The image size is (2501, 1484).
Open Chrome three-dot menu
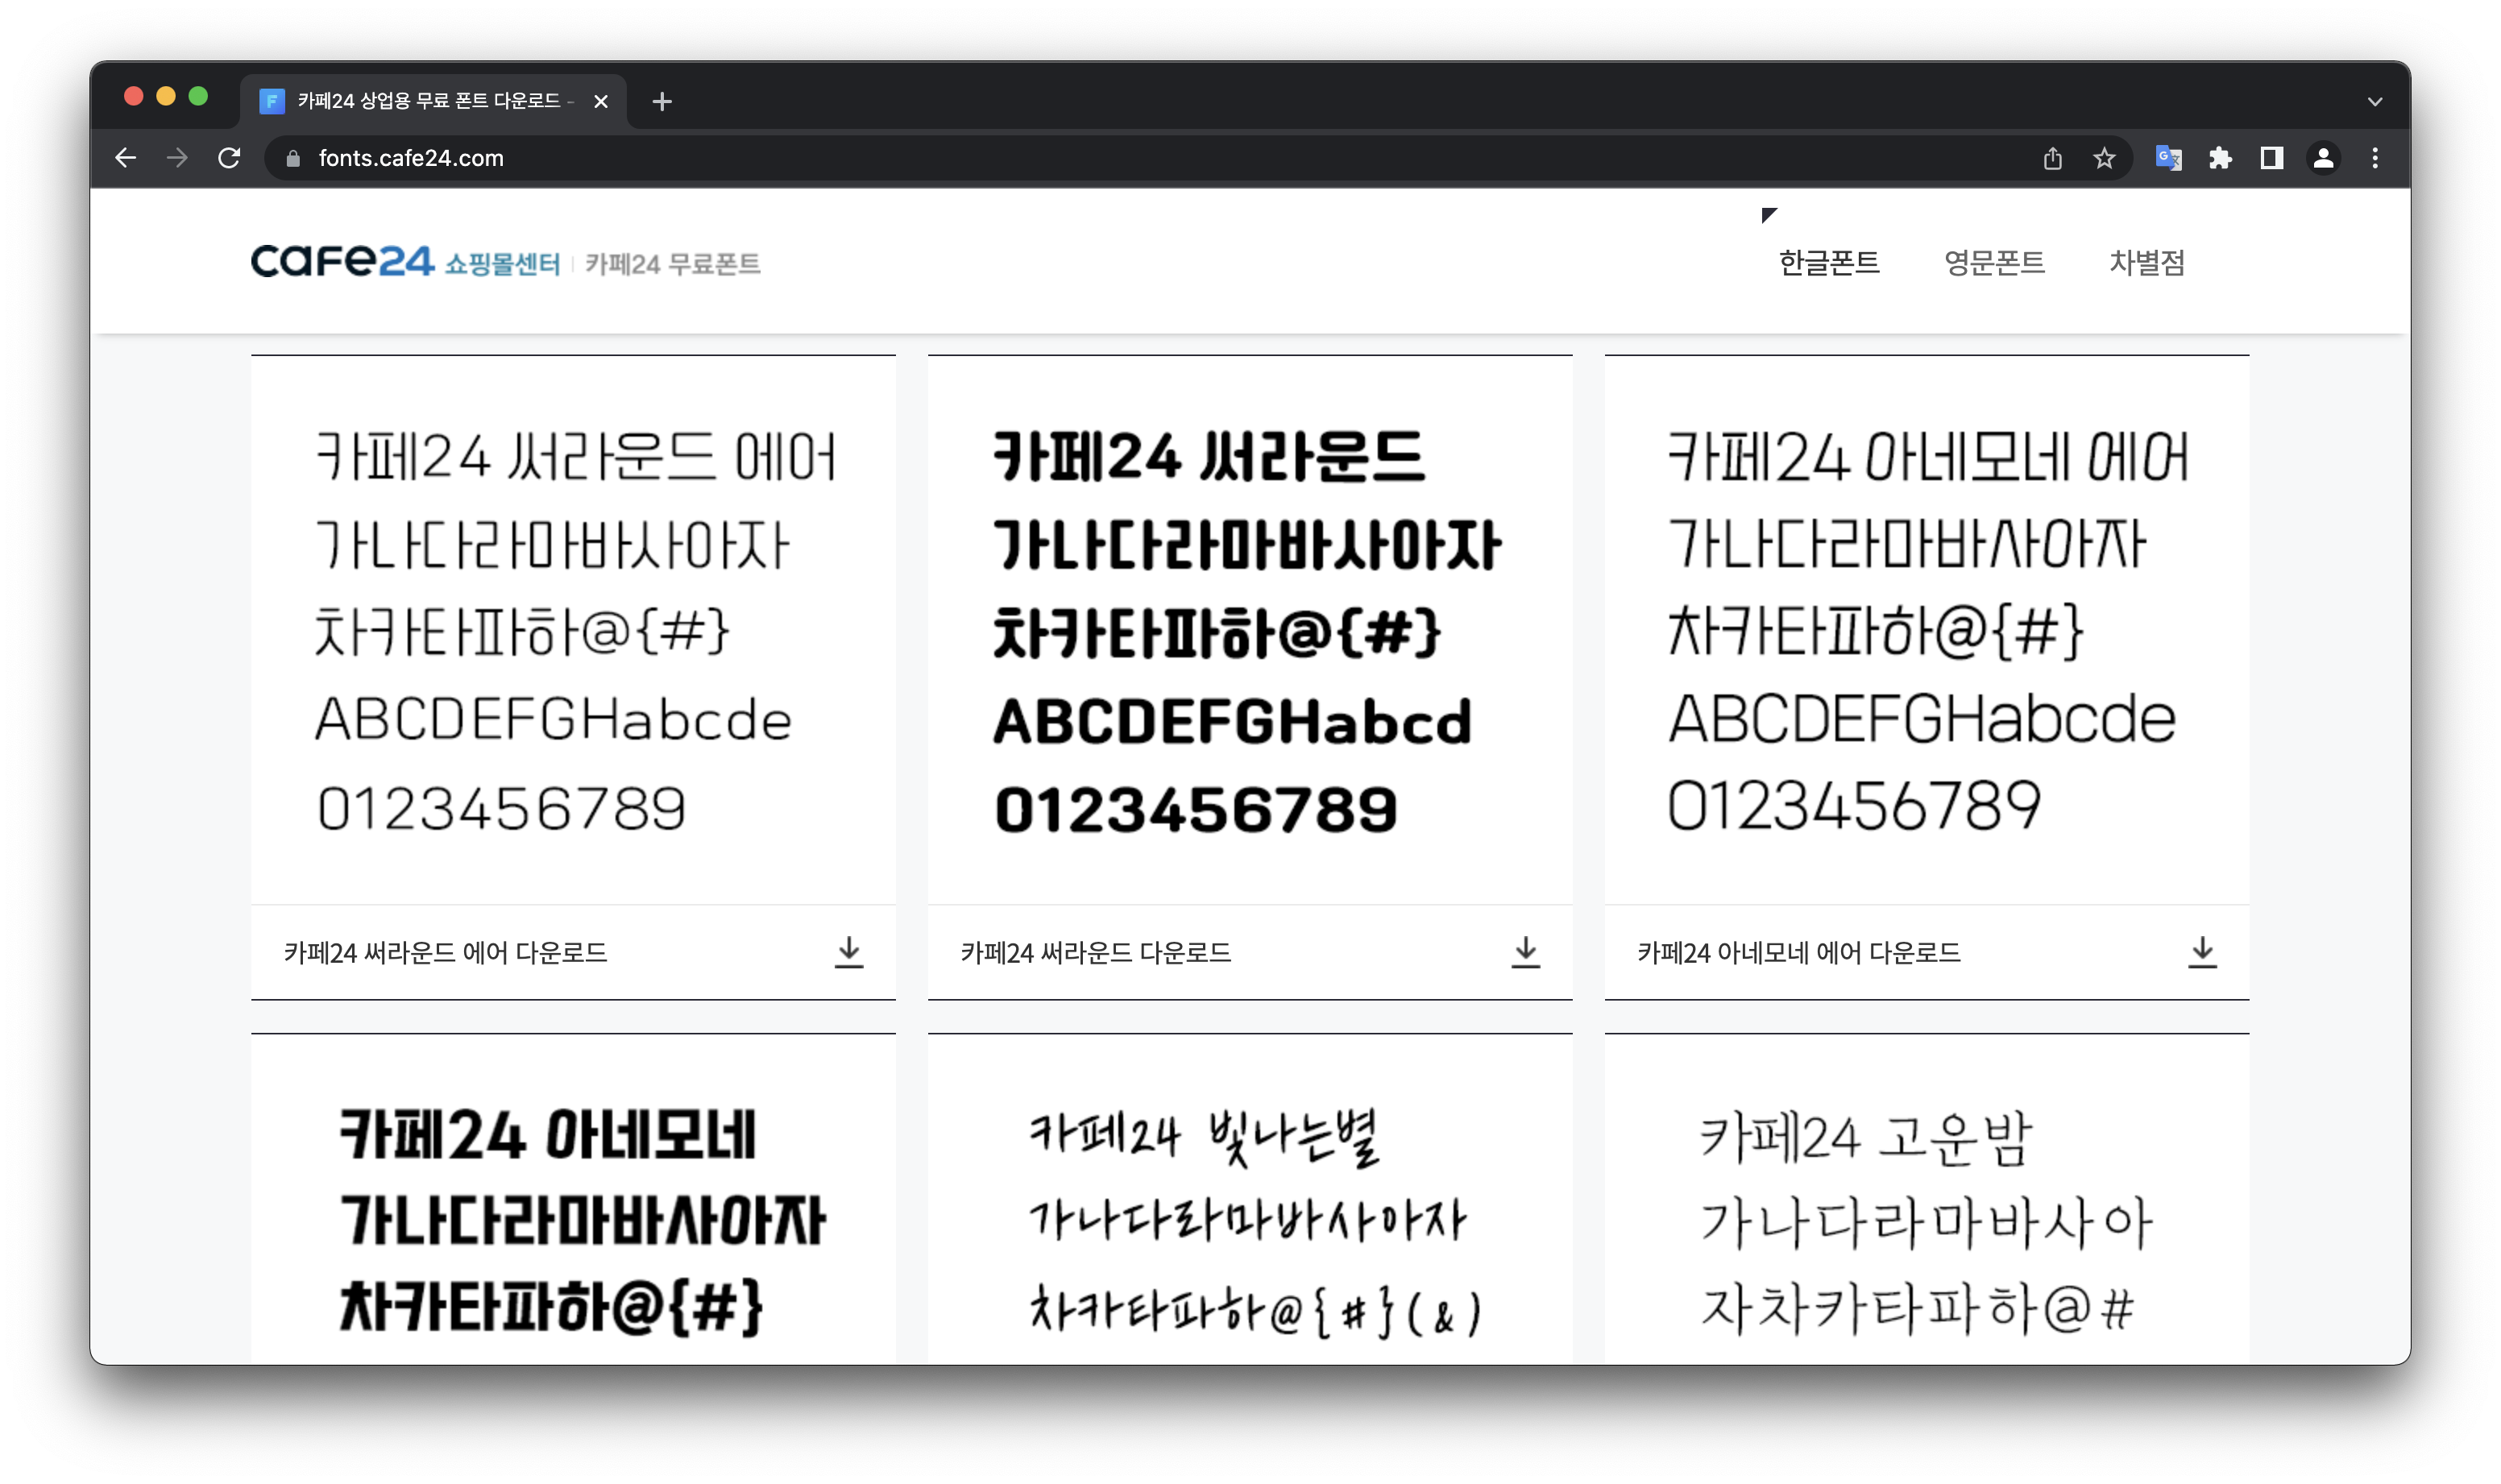coord(2375,158)
